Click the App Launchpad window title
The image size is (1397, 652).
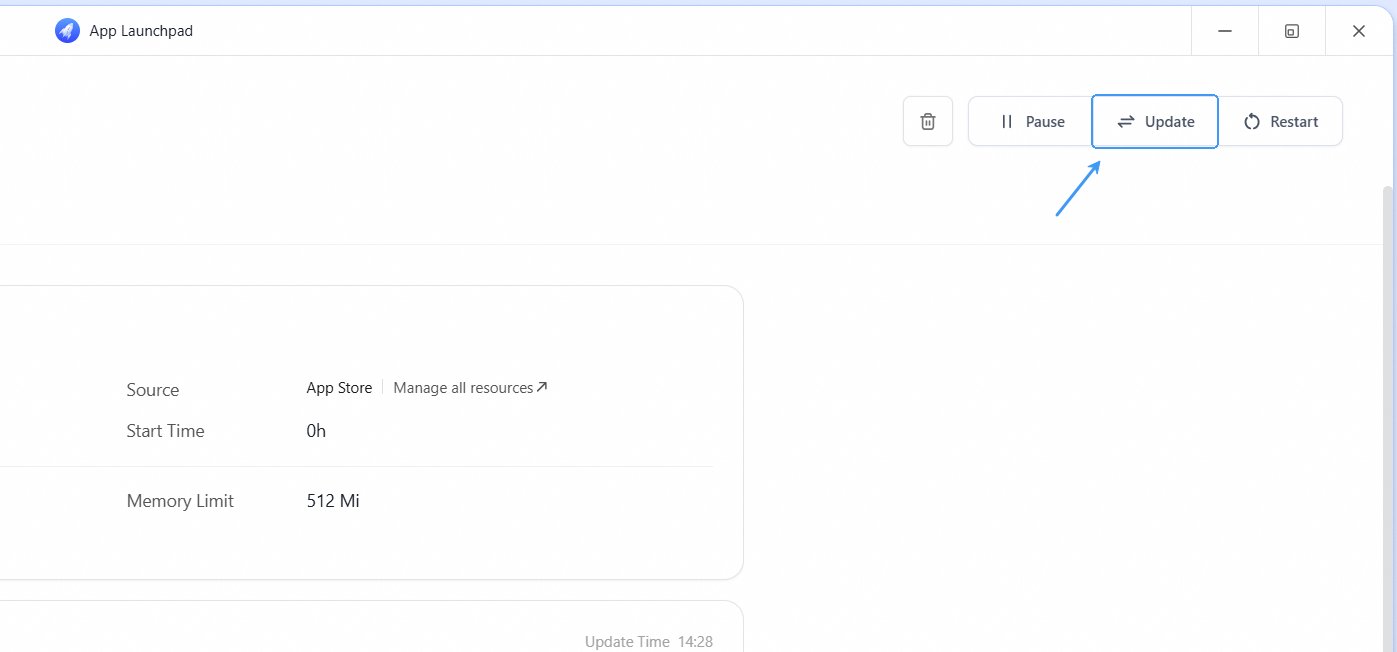click(141, 31)
